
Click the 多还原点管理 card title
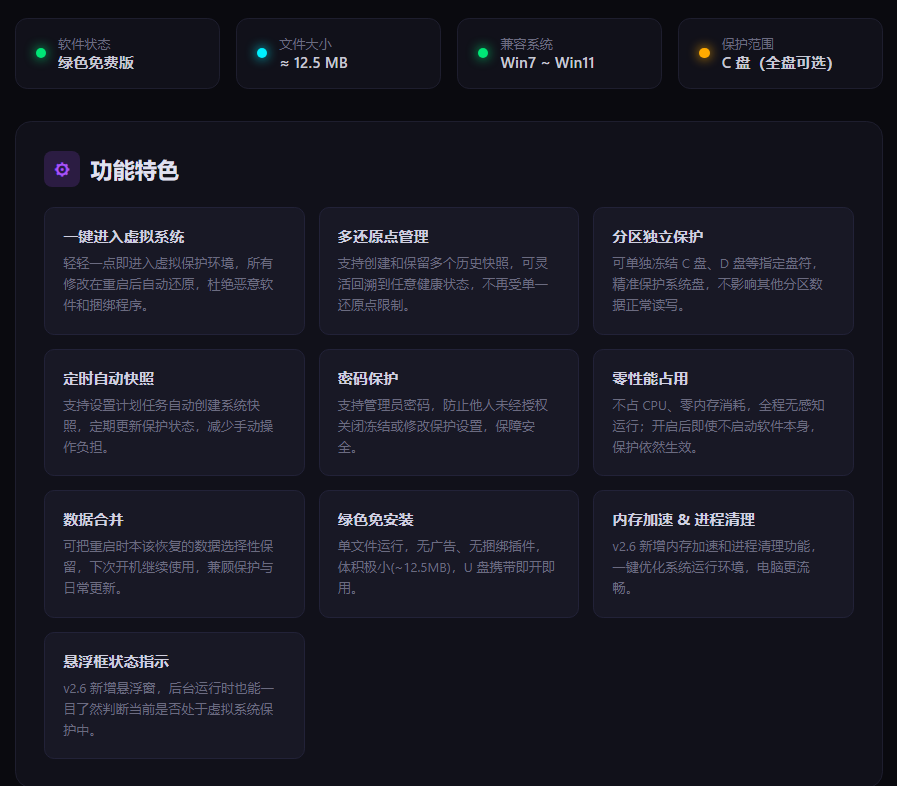point(383,237)
